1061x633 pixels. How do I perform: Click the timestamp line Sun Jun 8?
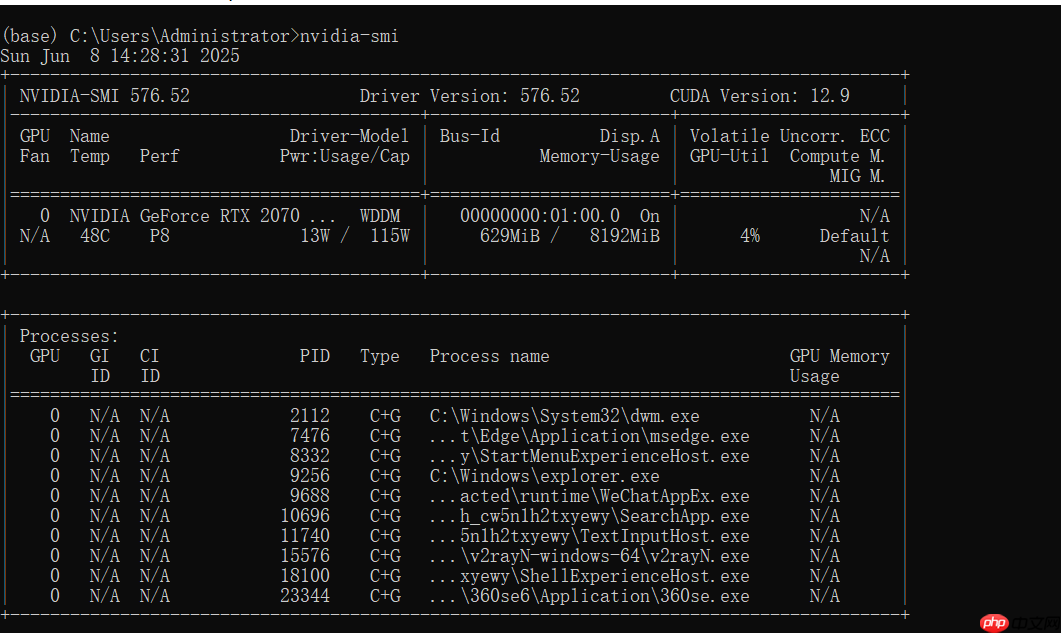click(120, 56)
